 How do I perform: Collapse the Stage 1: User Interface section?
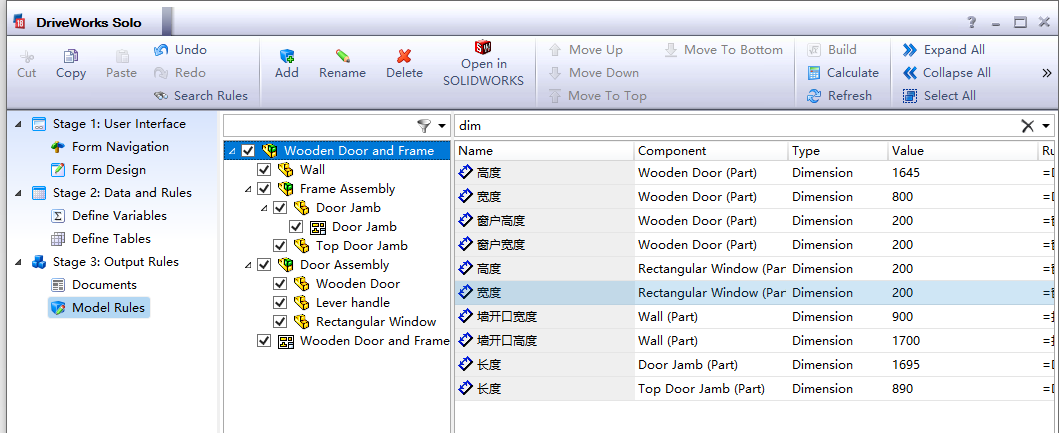coord(18,124)
